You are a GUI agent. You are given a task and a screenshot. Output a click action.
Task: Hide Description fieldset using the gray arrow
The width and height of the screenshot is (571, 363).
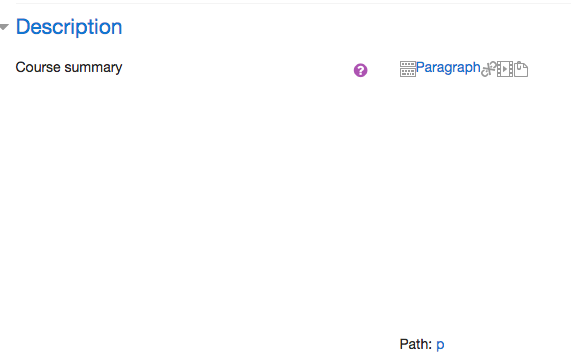click(x=4, y=27)
